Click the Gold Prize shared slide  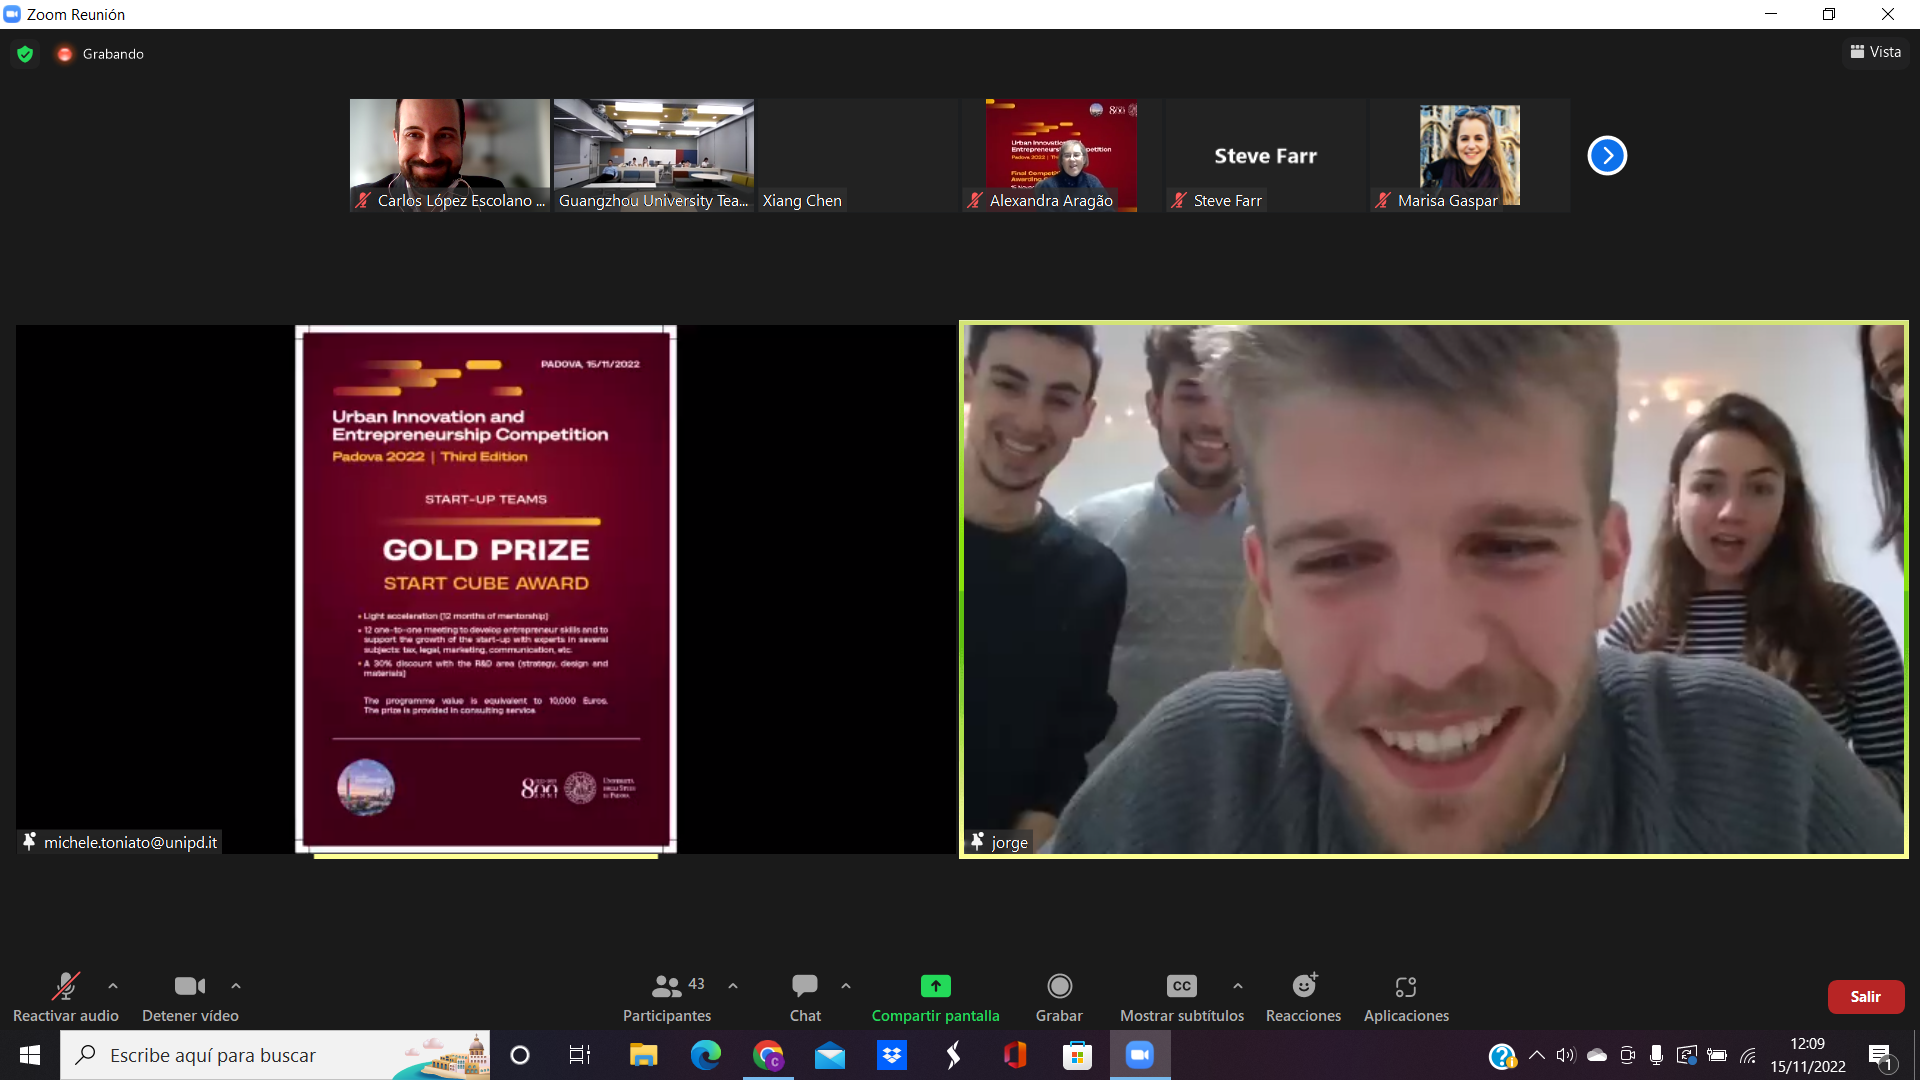coord(486,589)
